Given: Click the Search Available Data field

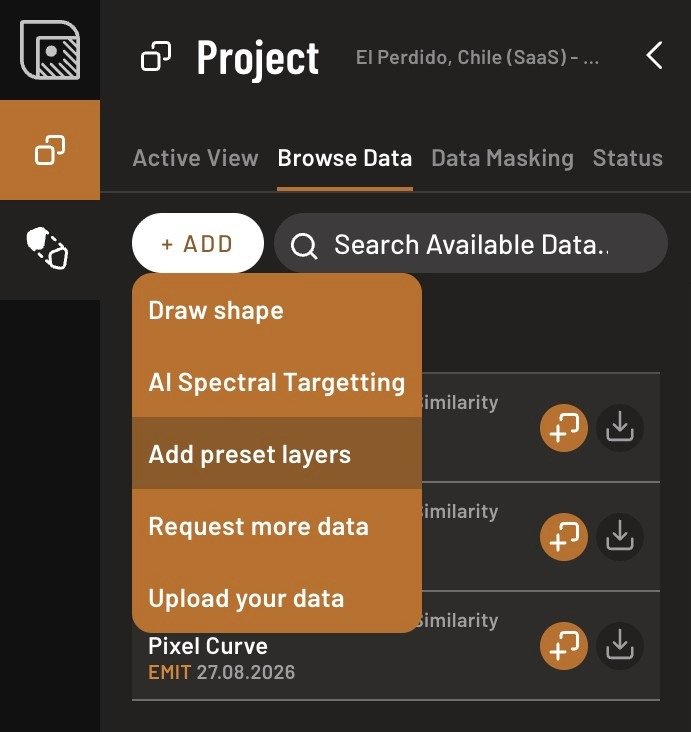Looking at the screenshot, I should (471, 243).
